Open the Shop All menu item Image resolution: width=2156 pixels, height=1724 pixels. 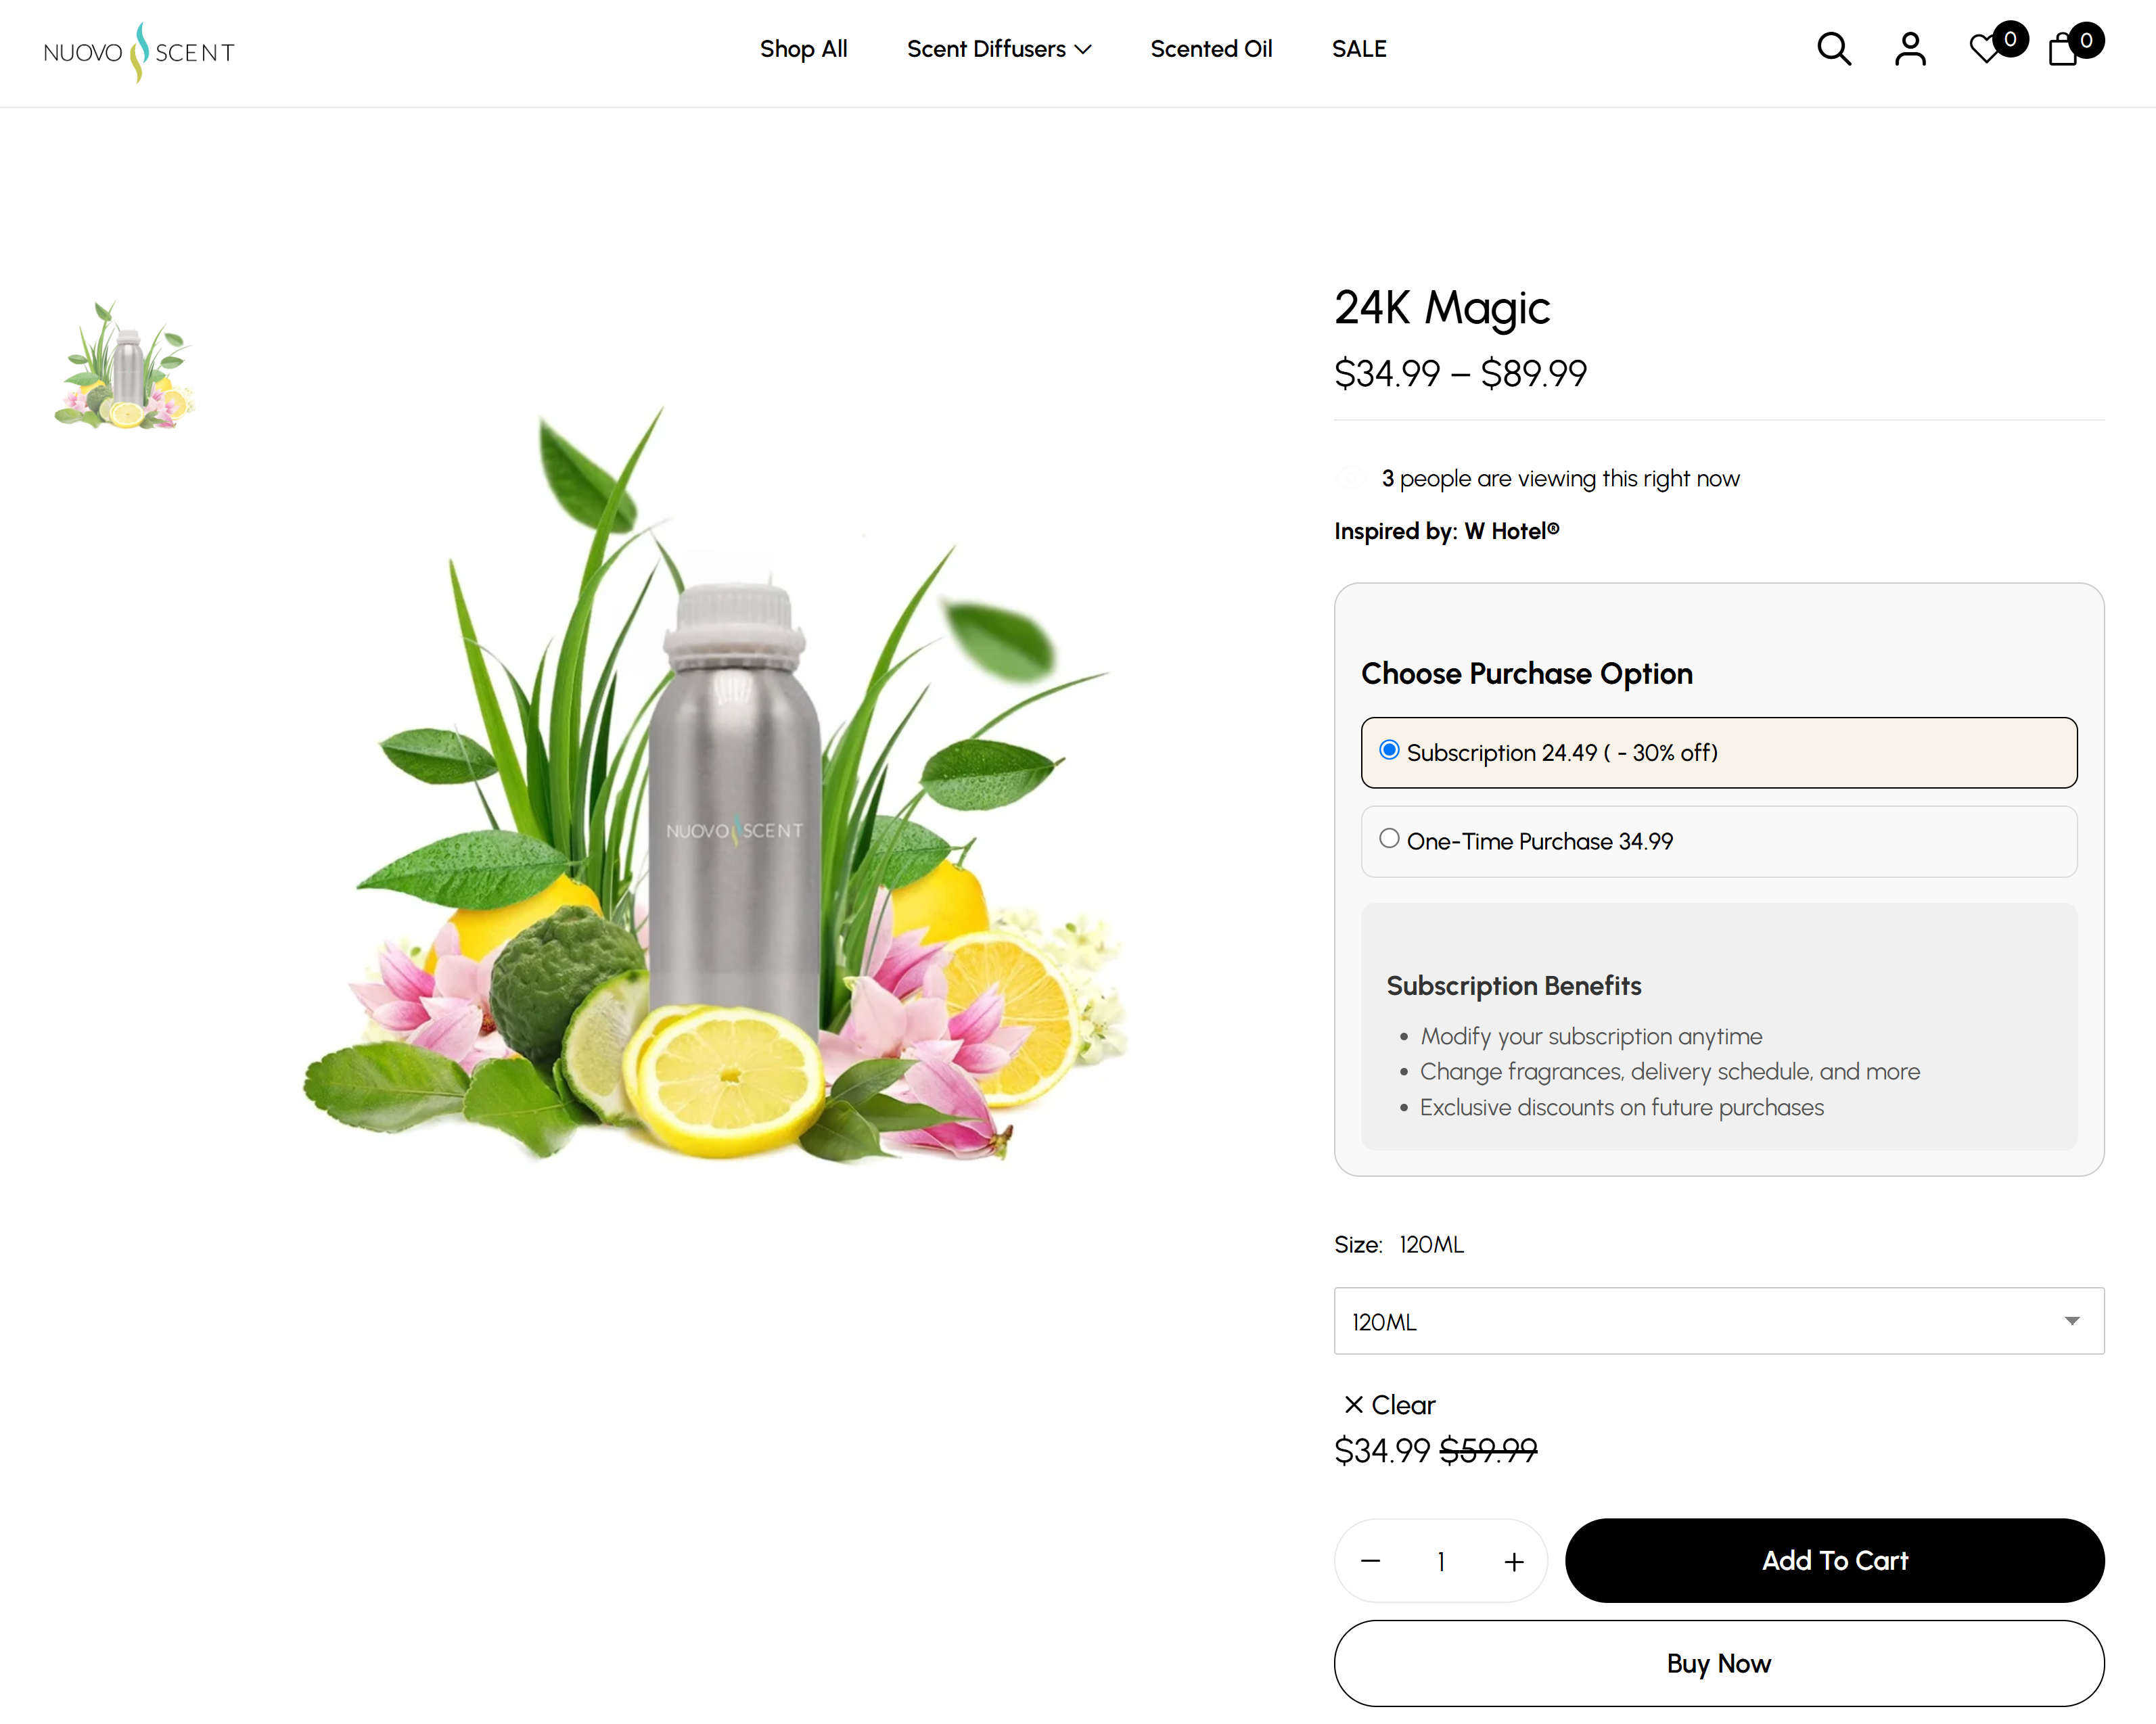[x=803, y=49]
